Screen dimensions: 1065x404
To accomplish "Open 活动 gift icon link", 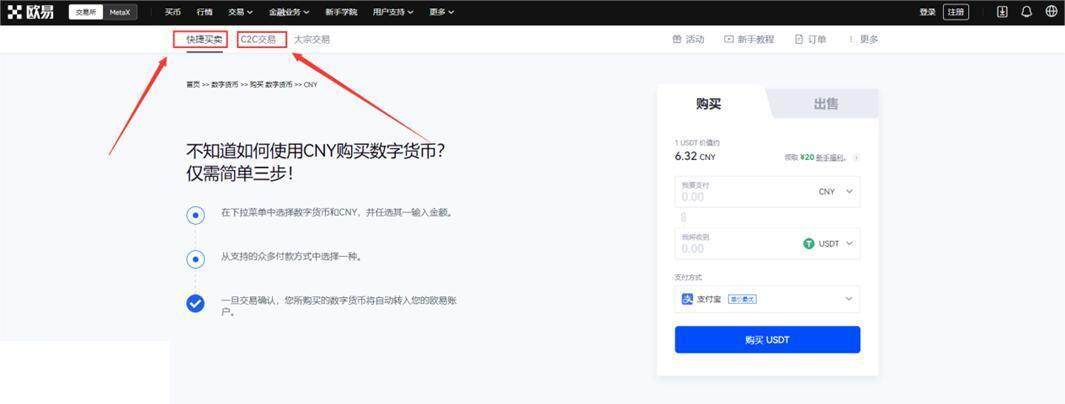I will click(x=678, y=39).
